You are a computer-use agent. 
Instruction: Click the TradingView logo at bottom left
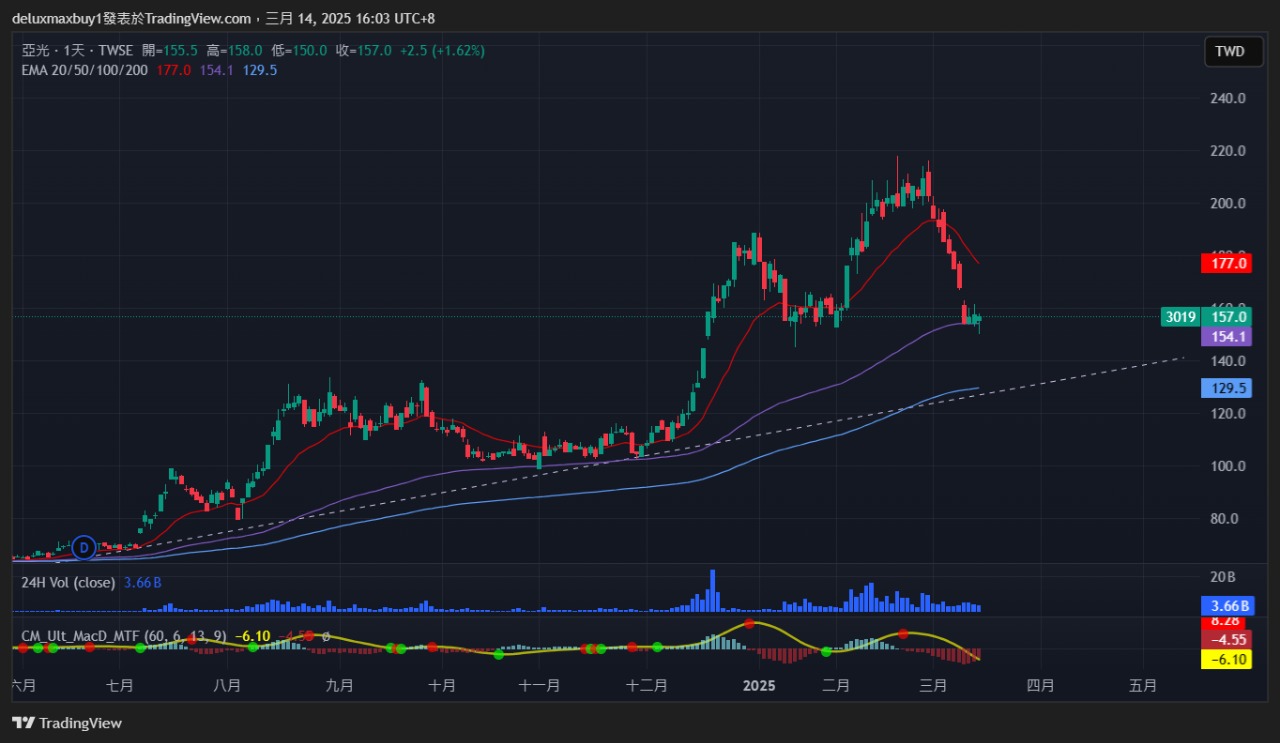click(x=67, y=723)
